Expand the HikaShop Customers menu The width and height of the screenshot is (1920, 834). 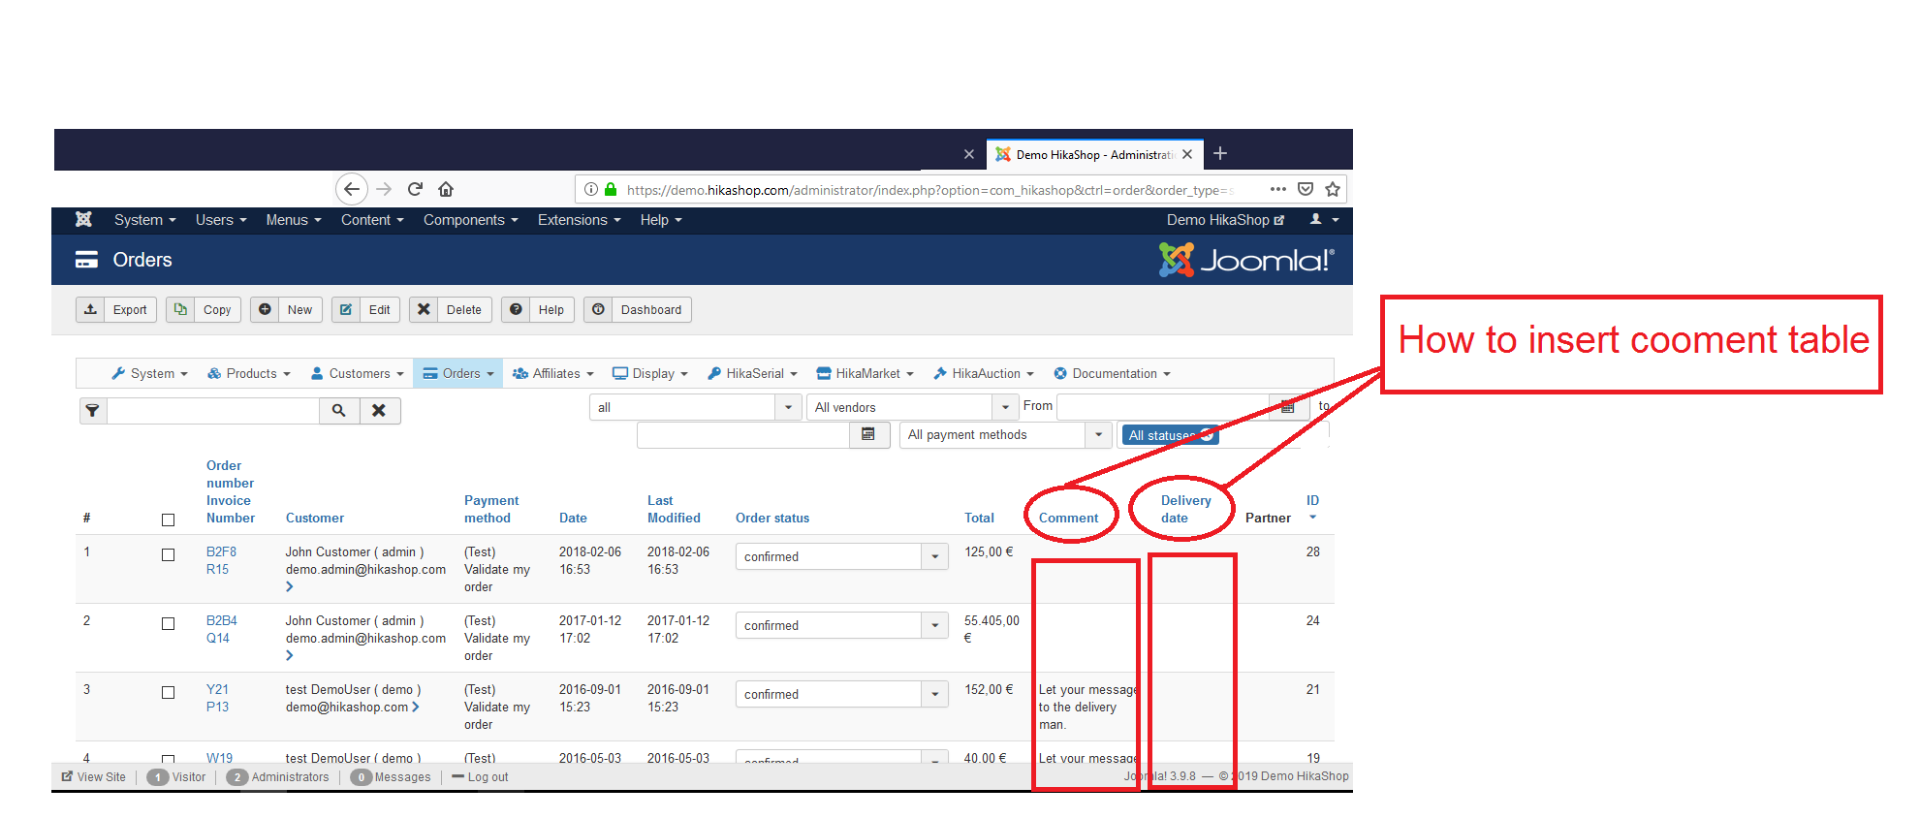click(x=357, y=374)
